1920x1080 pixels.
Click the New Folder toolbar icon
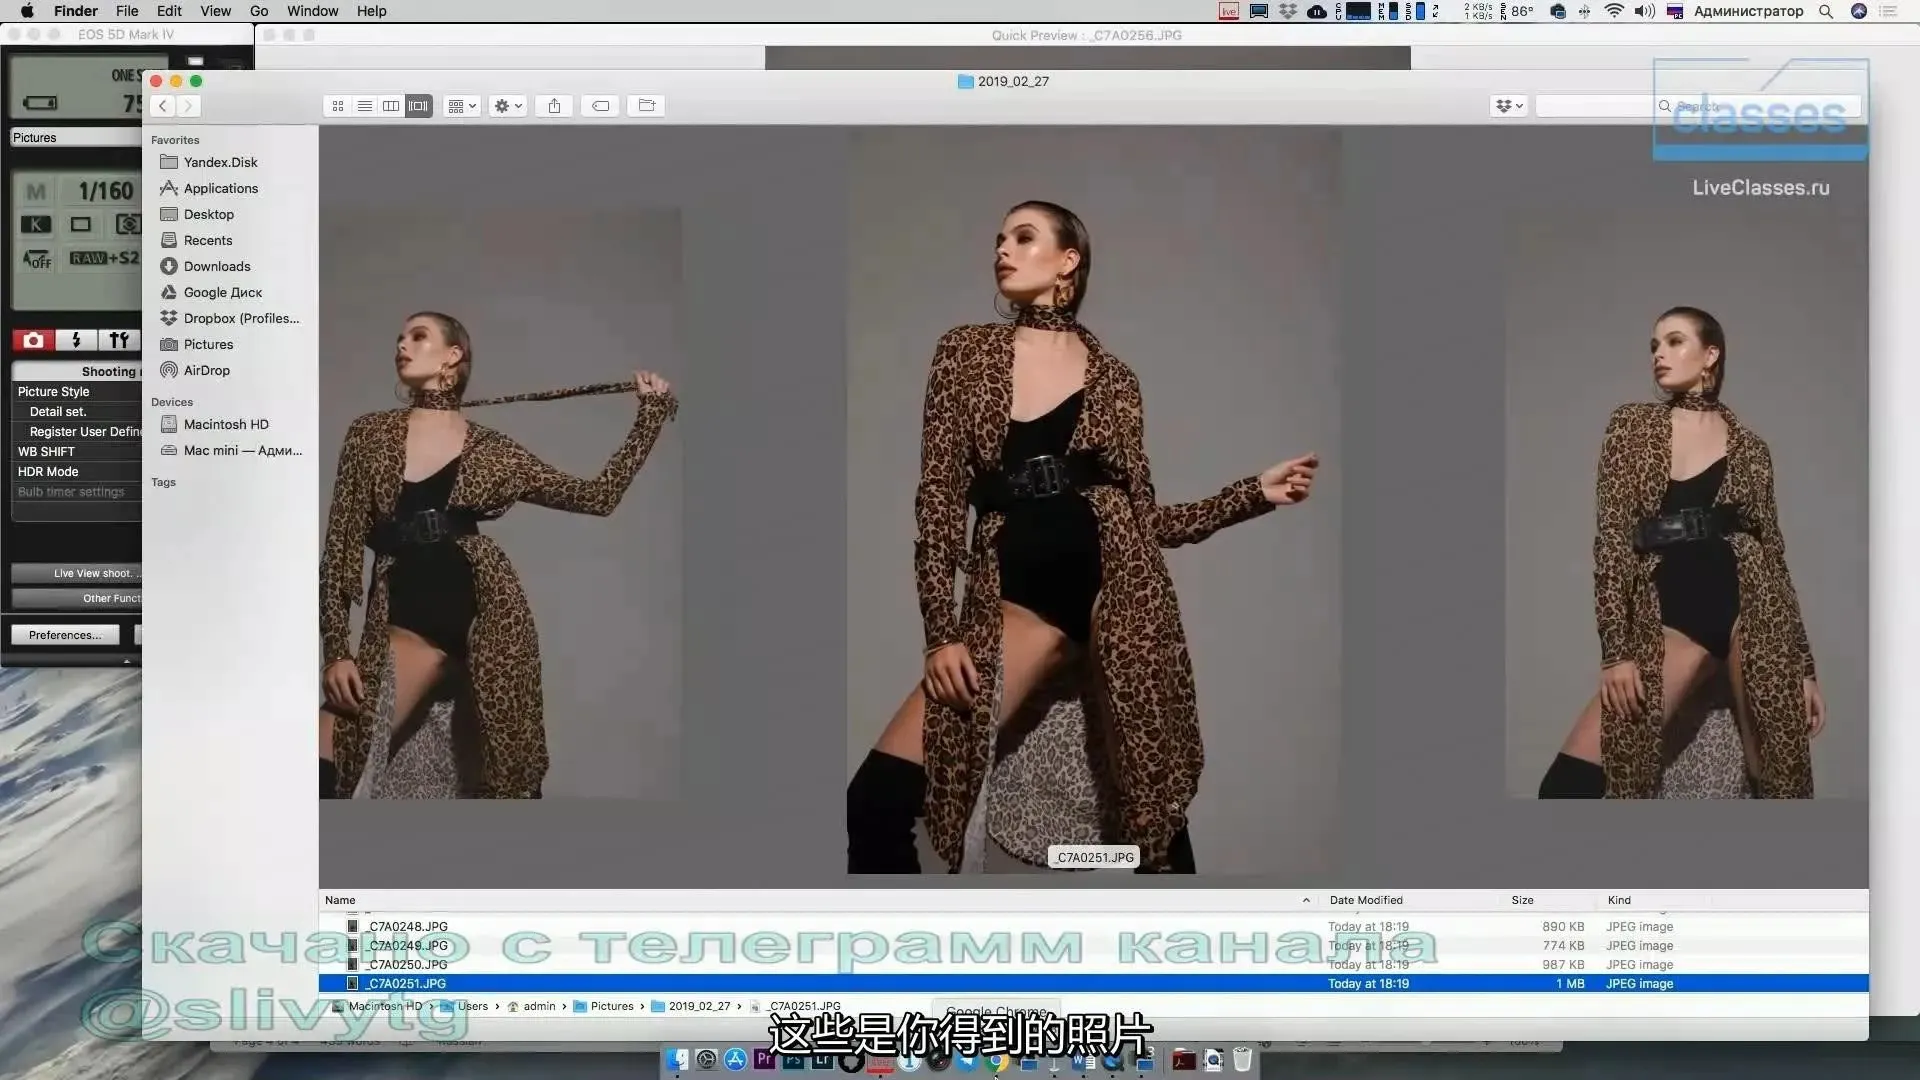tap(647, 106)
